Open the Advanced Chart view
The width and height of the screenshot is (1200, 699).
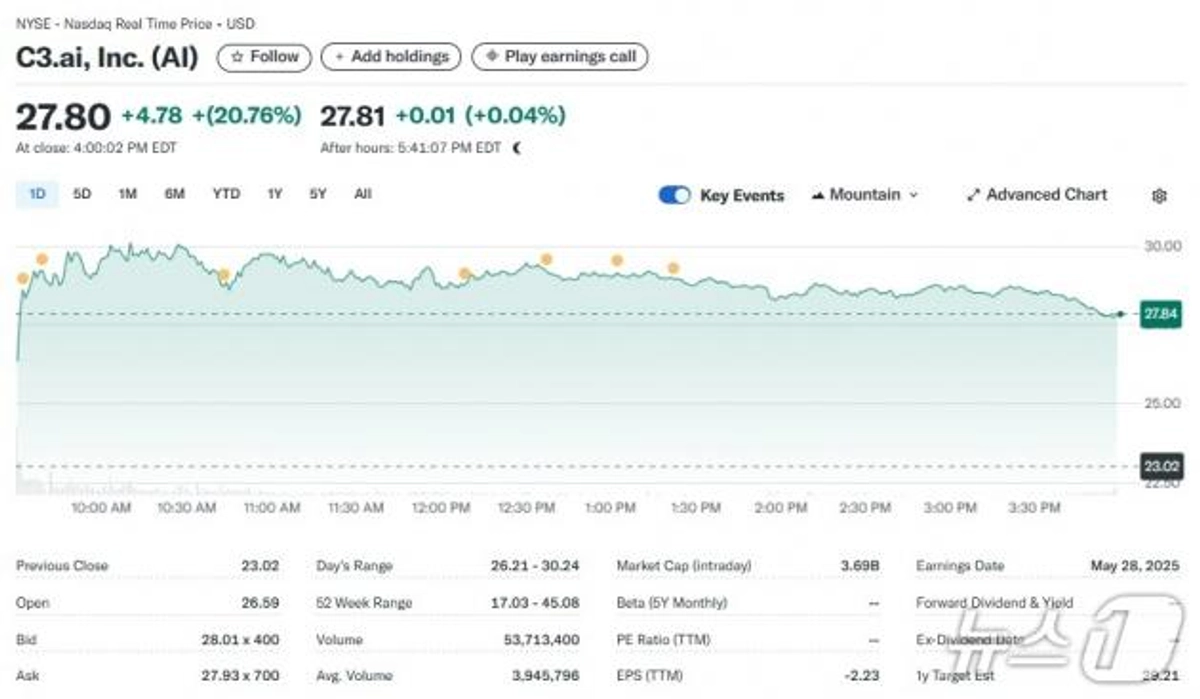(1037, 195)
